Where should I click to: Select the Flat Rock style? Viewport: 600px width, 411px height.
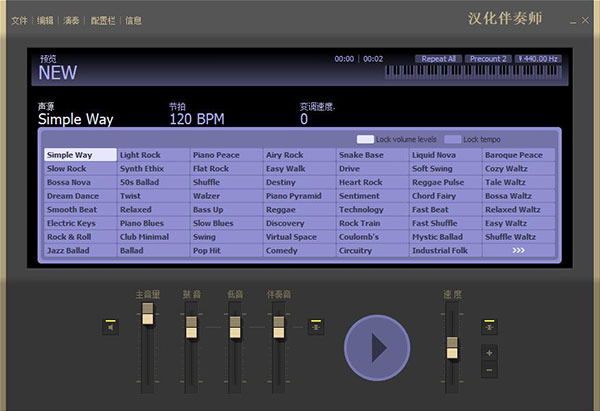coord(227,168)
